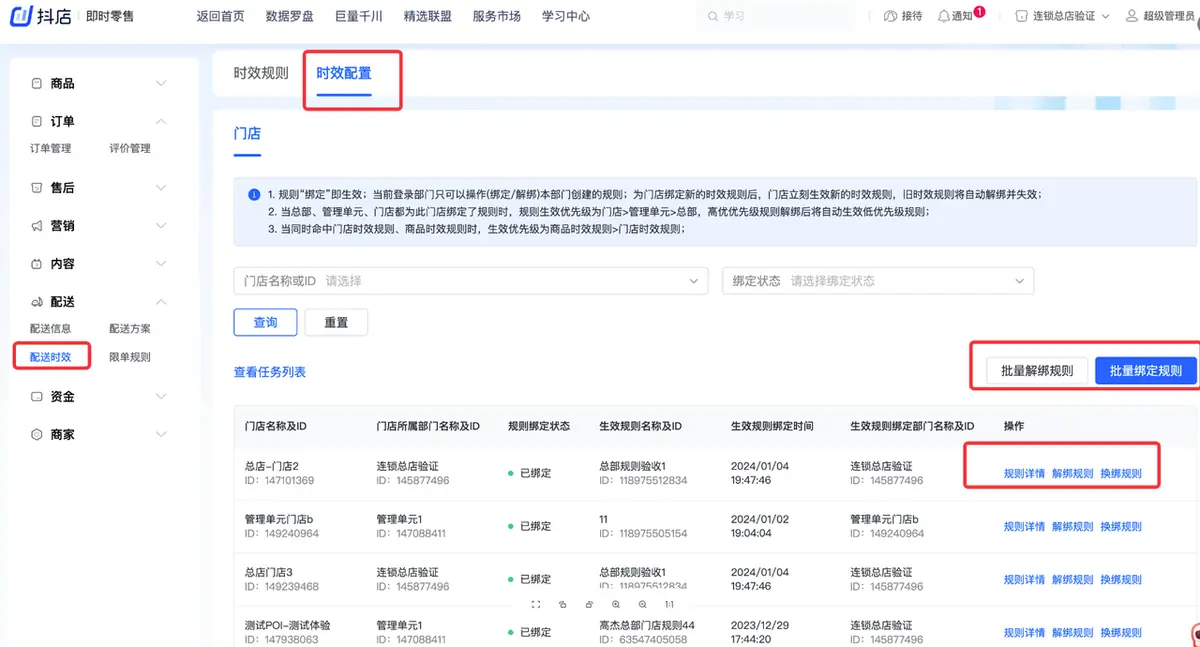The image size is (1200, 647).
Task: Click the rotate-right icon in the image toolbar
Action: click(x=589, y=604)
